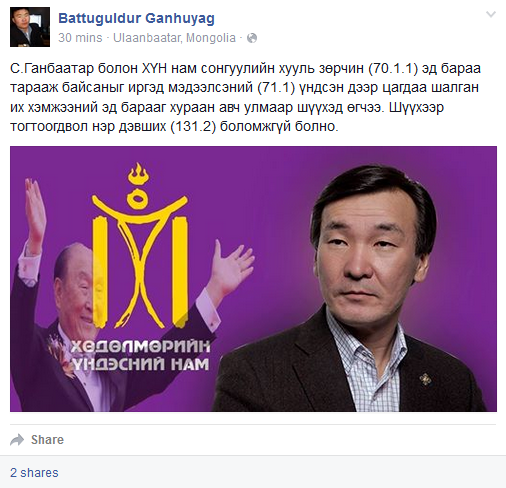This screenshot has width=506, height=488.
Task: Click the globe public privacy icon
Action: [252, 38]
